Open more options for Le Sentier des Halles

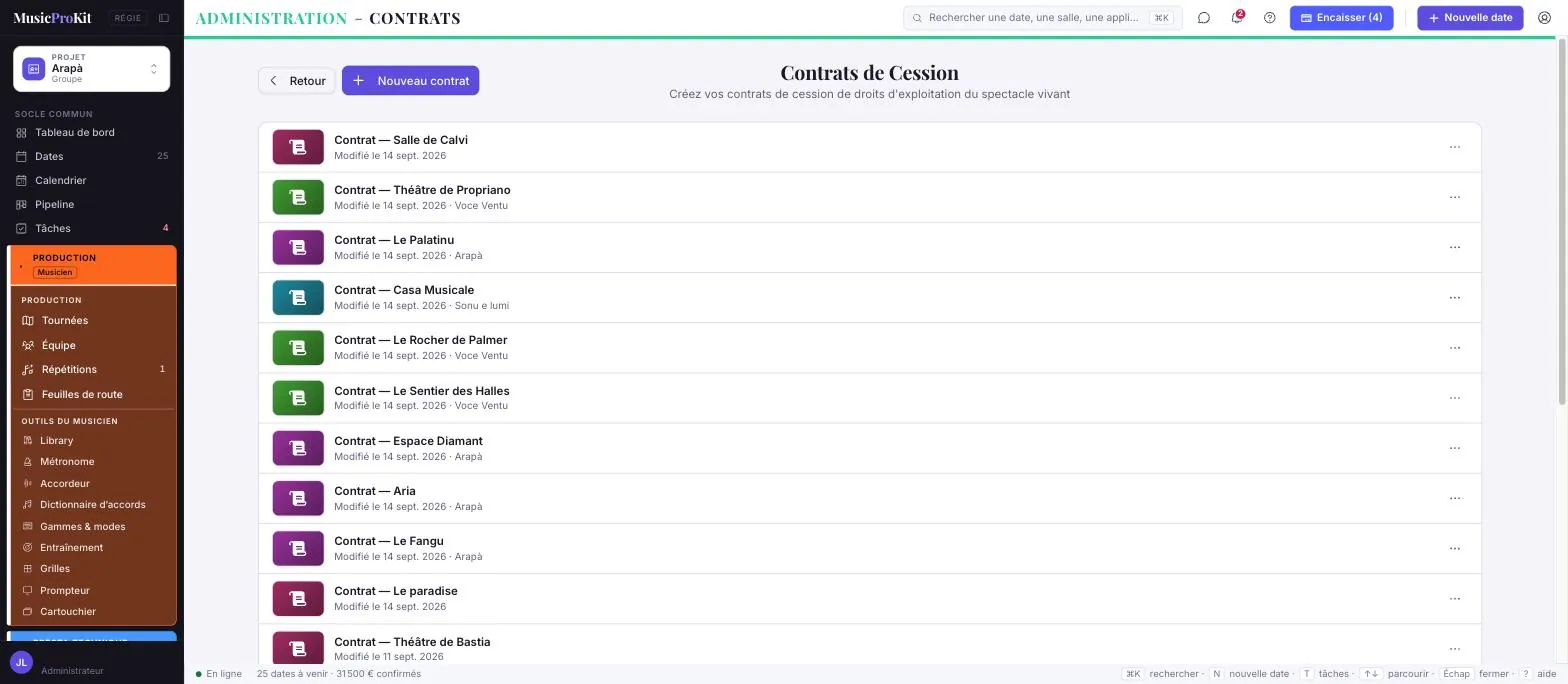click(x=1455, y=398)
